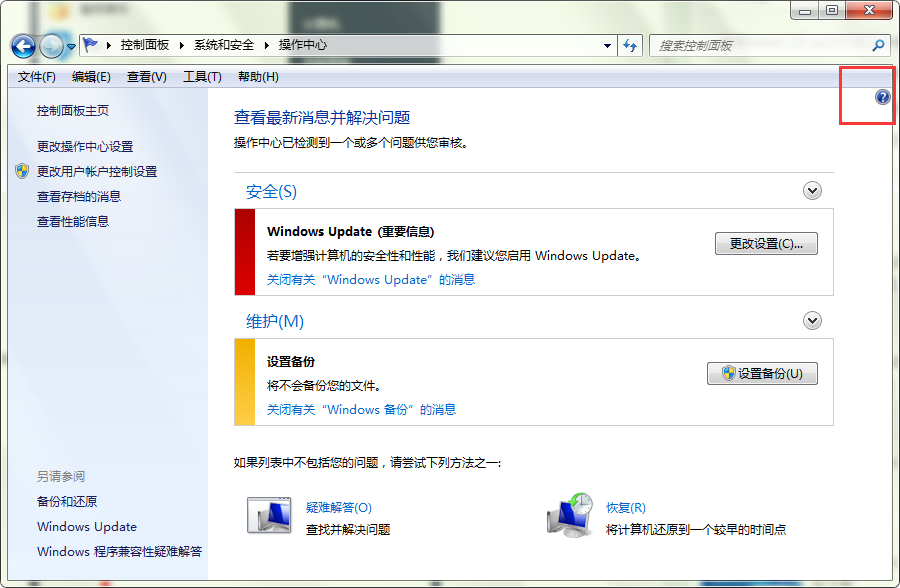Click the Back navigation arrow button
The height and width of the screenshot is (588, 900).
click(x=24, y=46)
